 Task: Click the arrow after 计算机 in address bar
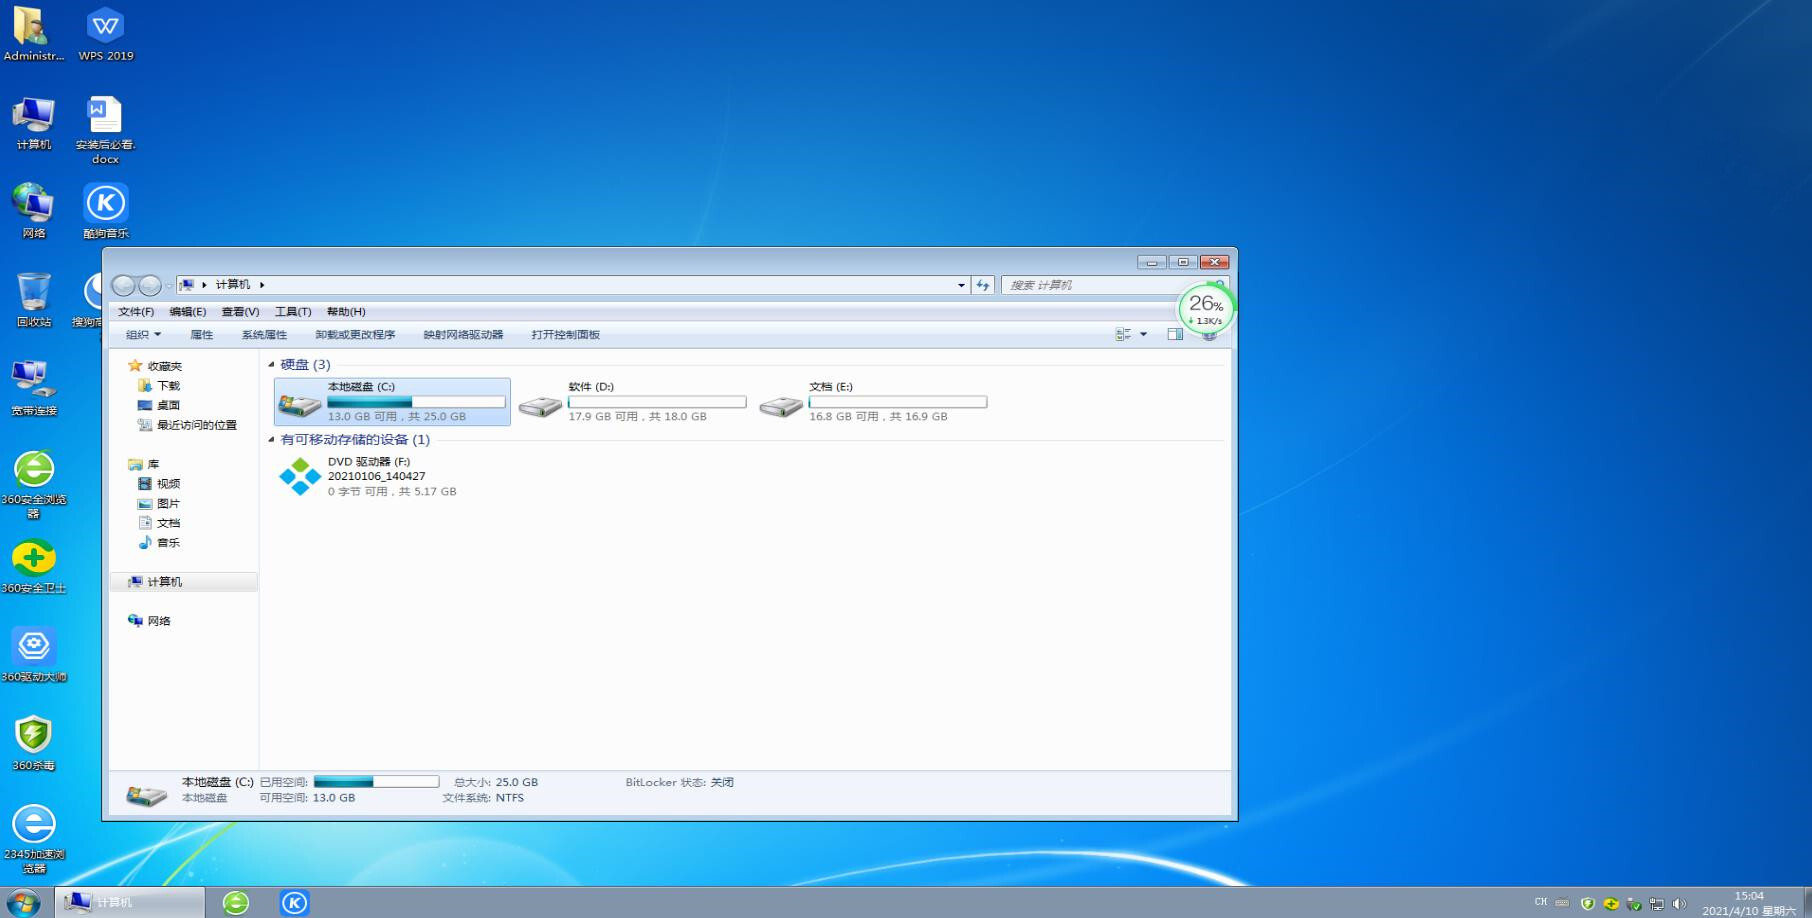pos(262,285)
